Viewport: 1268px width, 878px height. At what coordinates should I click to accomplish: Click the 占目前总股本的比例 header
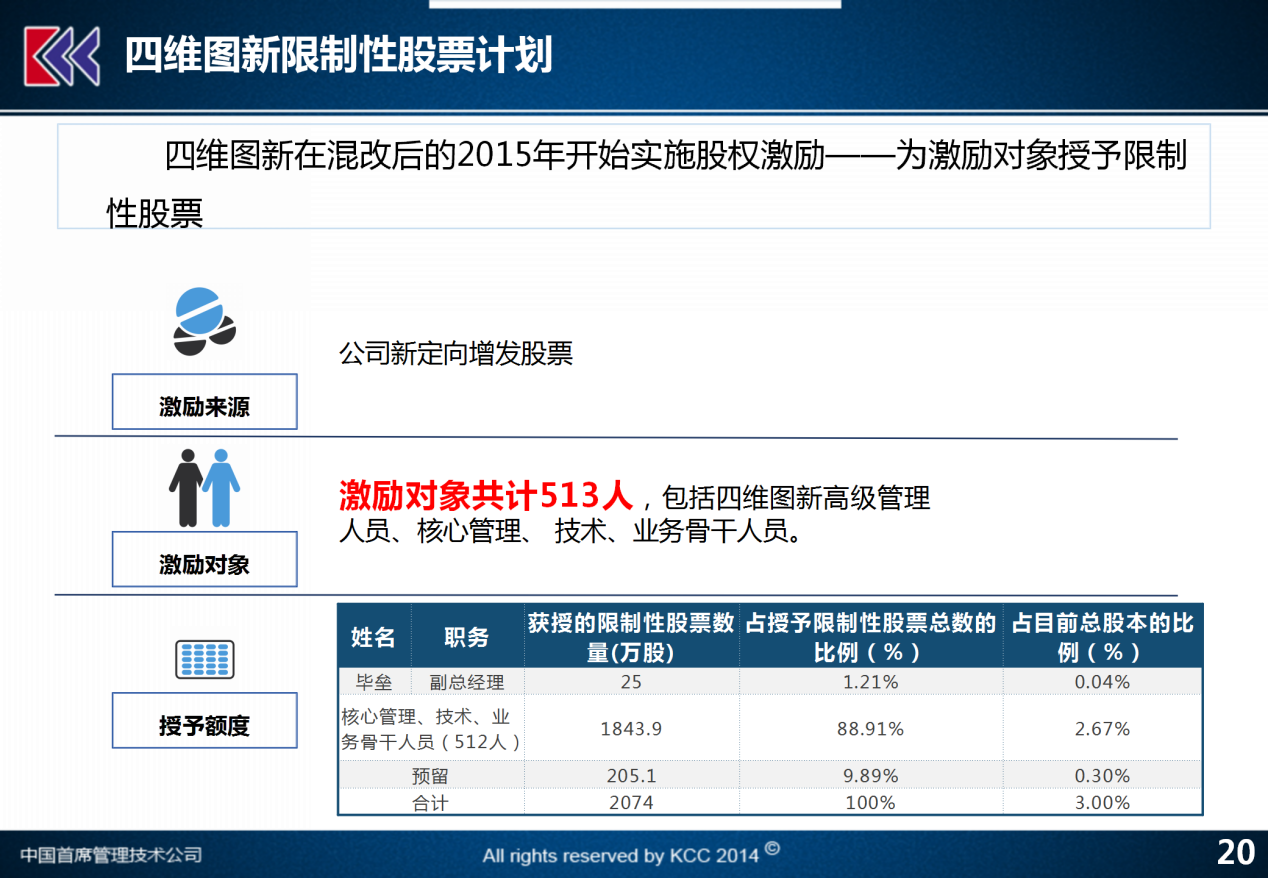coord(1102,637)
